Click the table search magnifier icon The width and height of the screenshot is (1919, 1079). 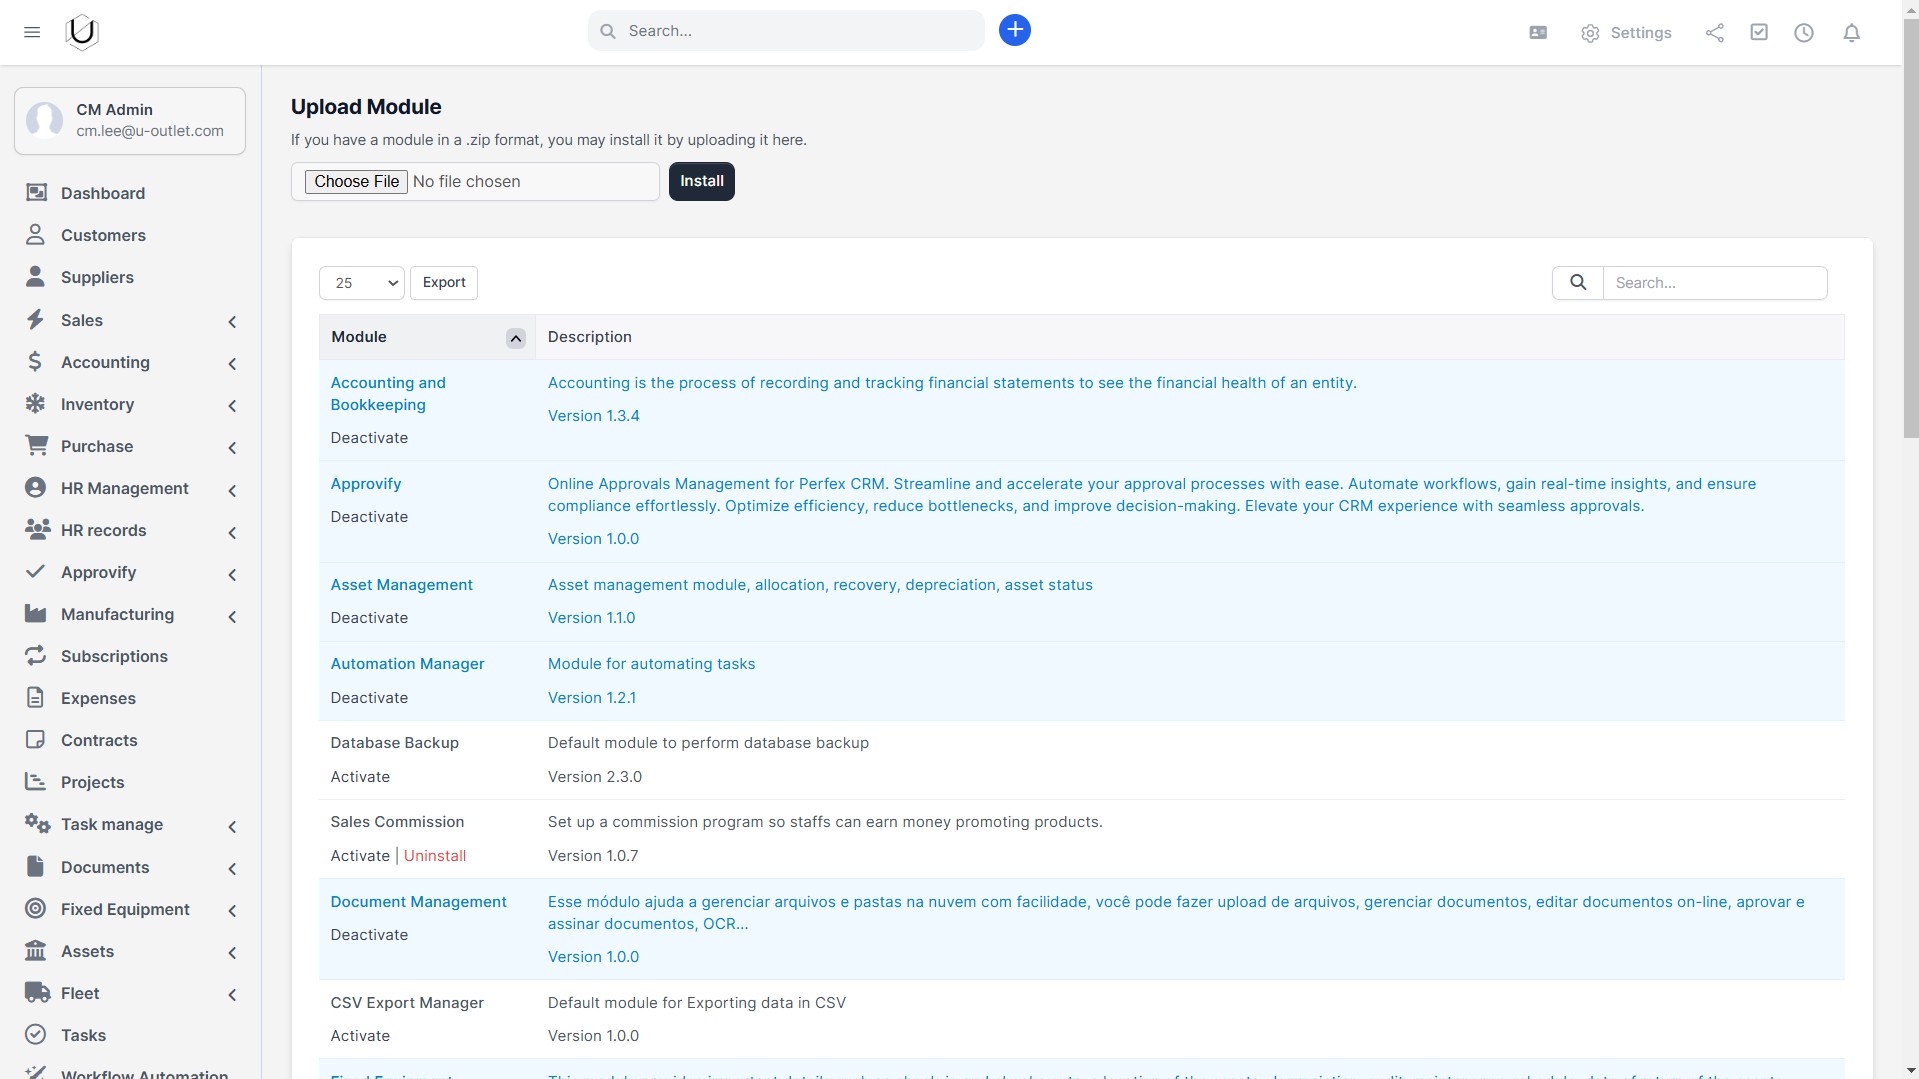tap(1577, 283)
